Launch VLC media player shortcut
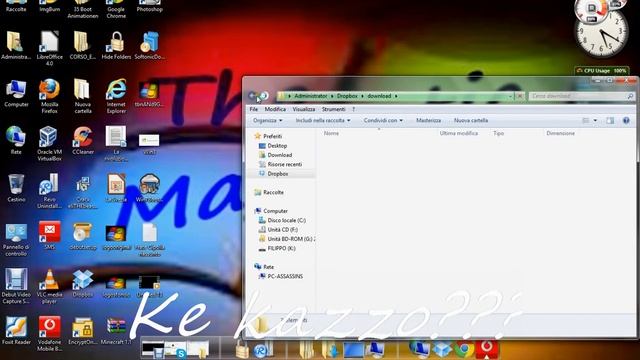Screen dimensions: 640x360 (49, 286)
